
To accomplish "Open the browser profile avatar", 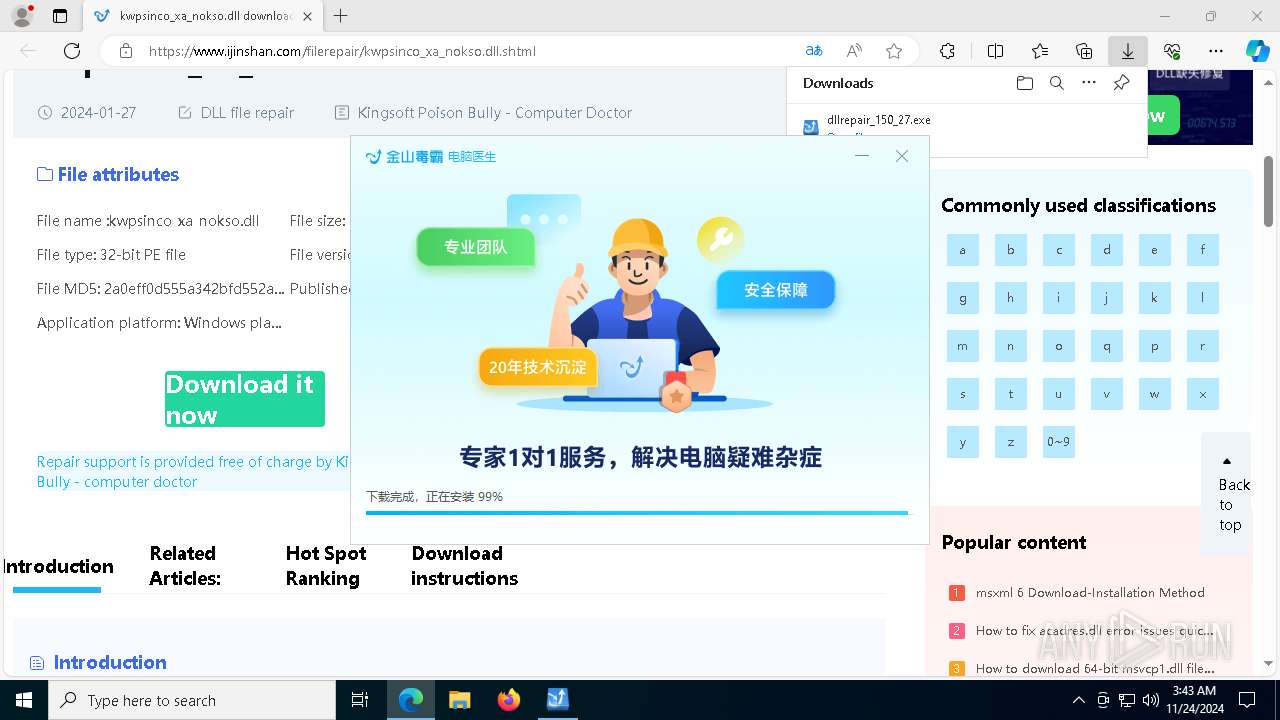I will tap(22, 16).
